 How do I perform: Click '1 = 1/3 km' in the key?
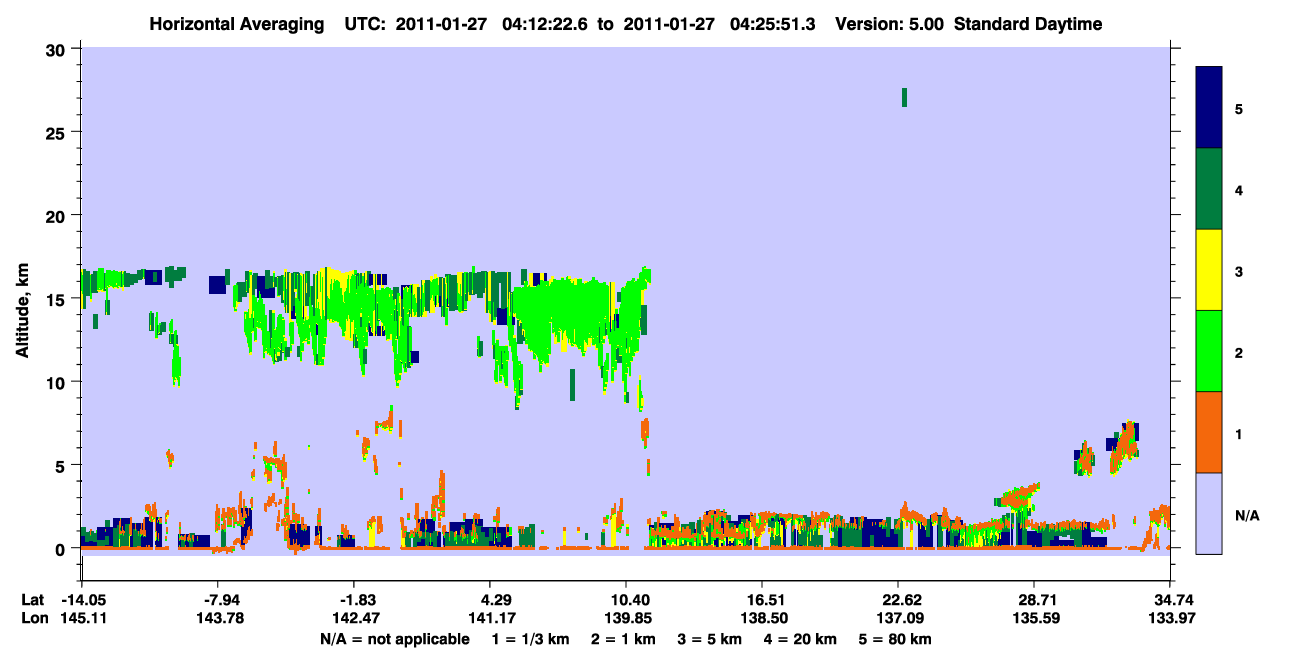point(533,639)
